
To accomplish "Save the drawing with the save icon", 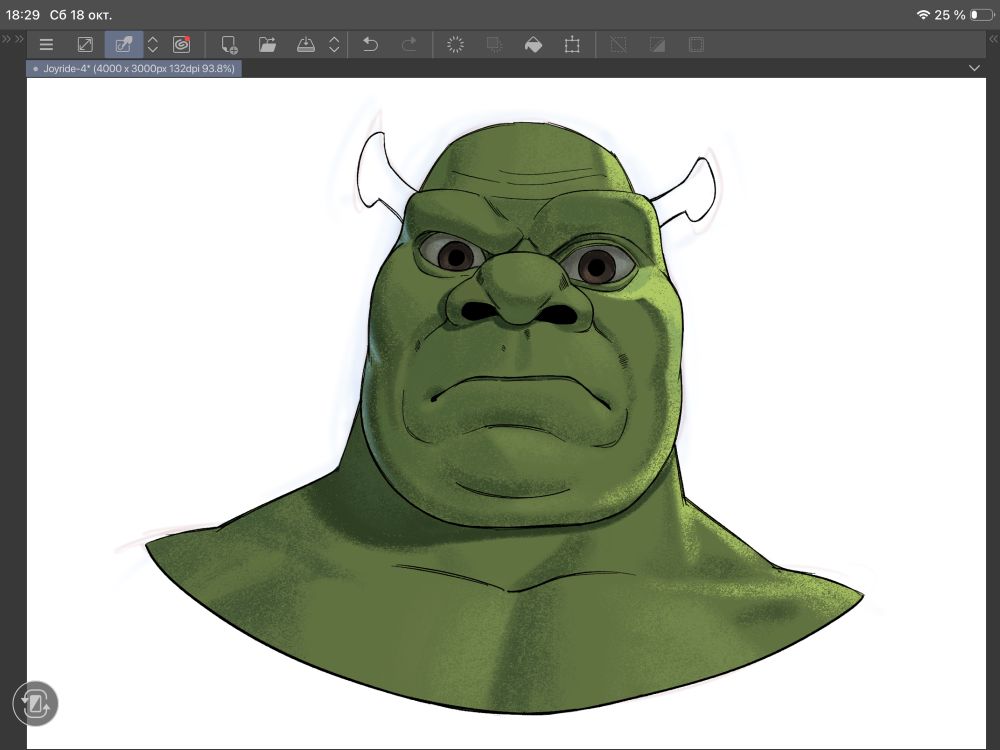I will 306,45.
